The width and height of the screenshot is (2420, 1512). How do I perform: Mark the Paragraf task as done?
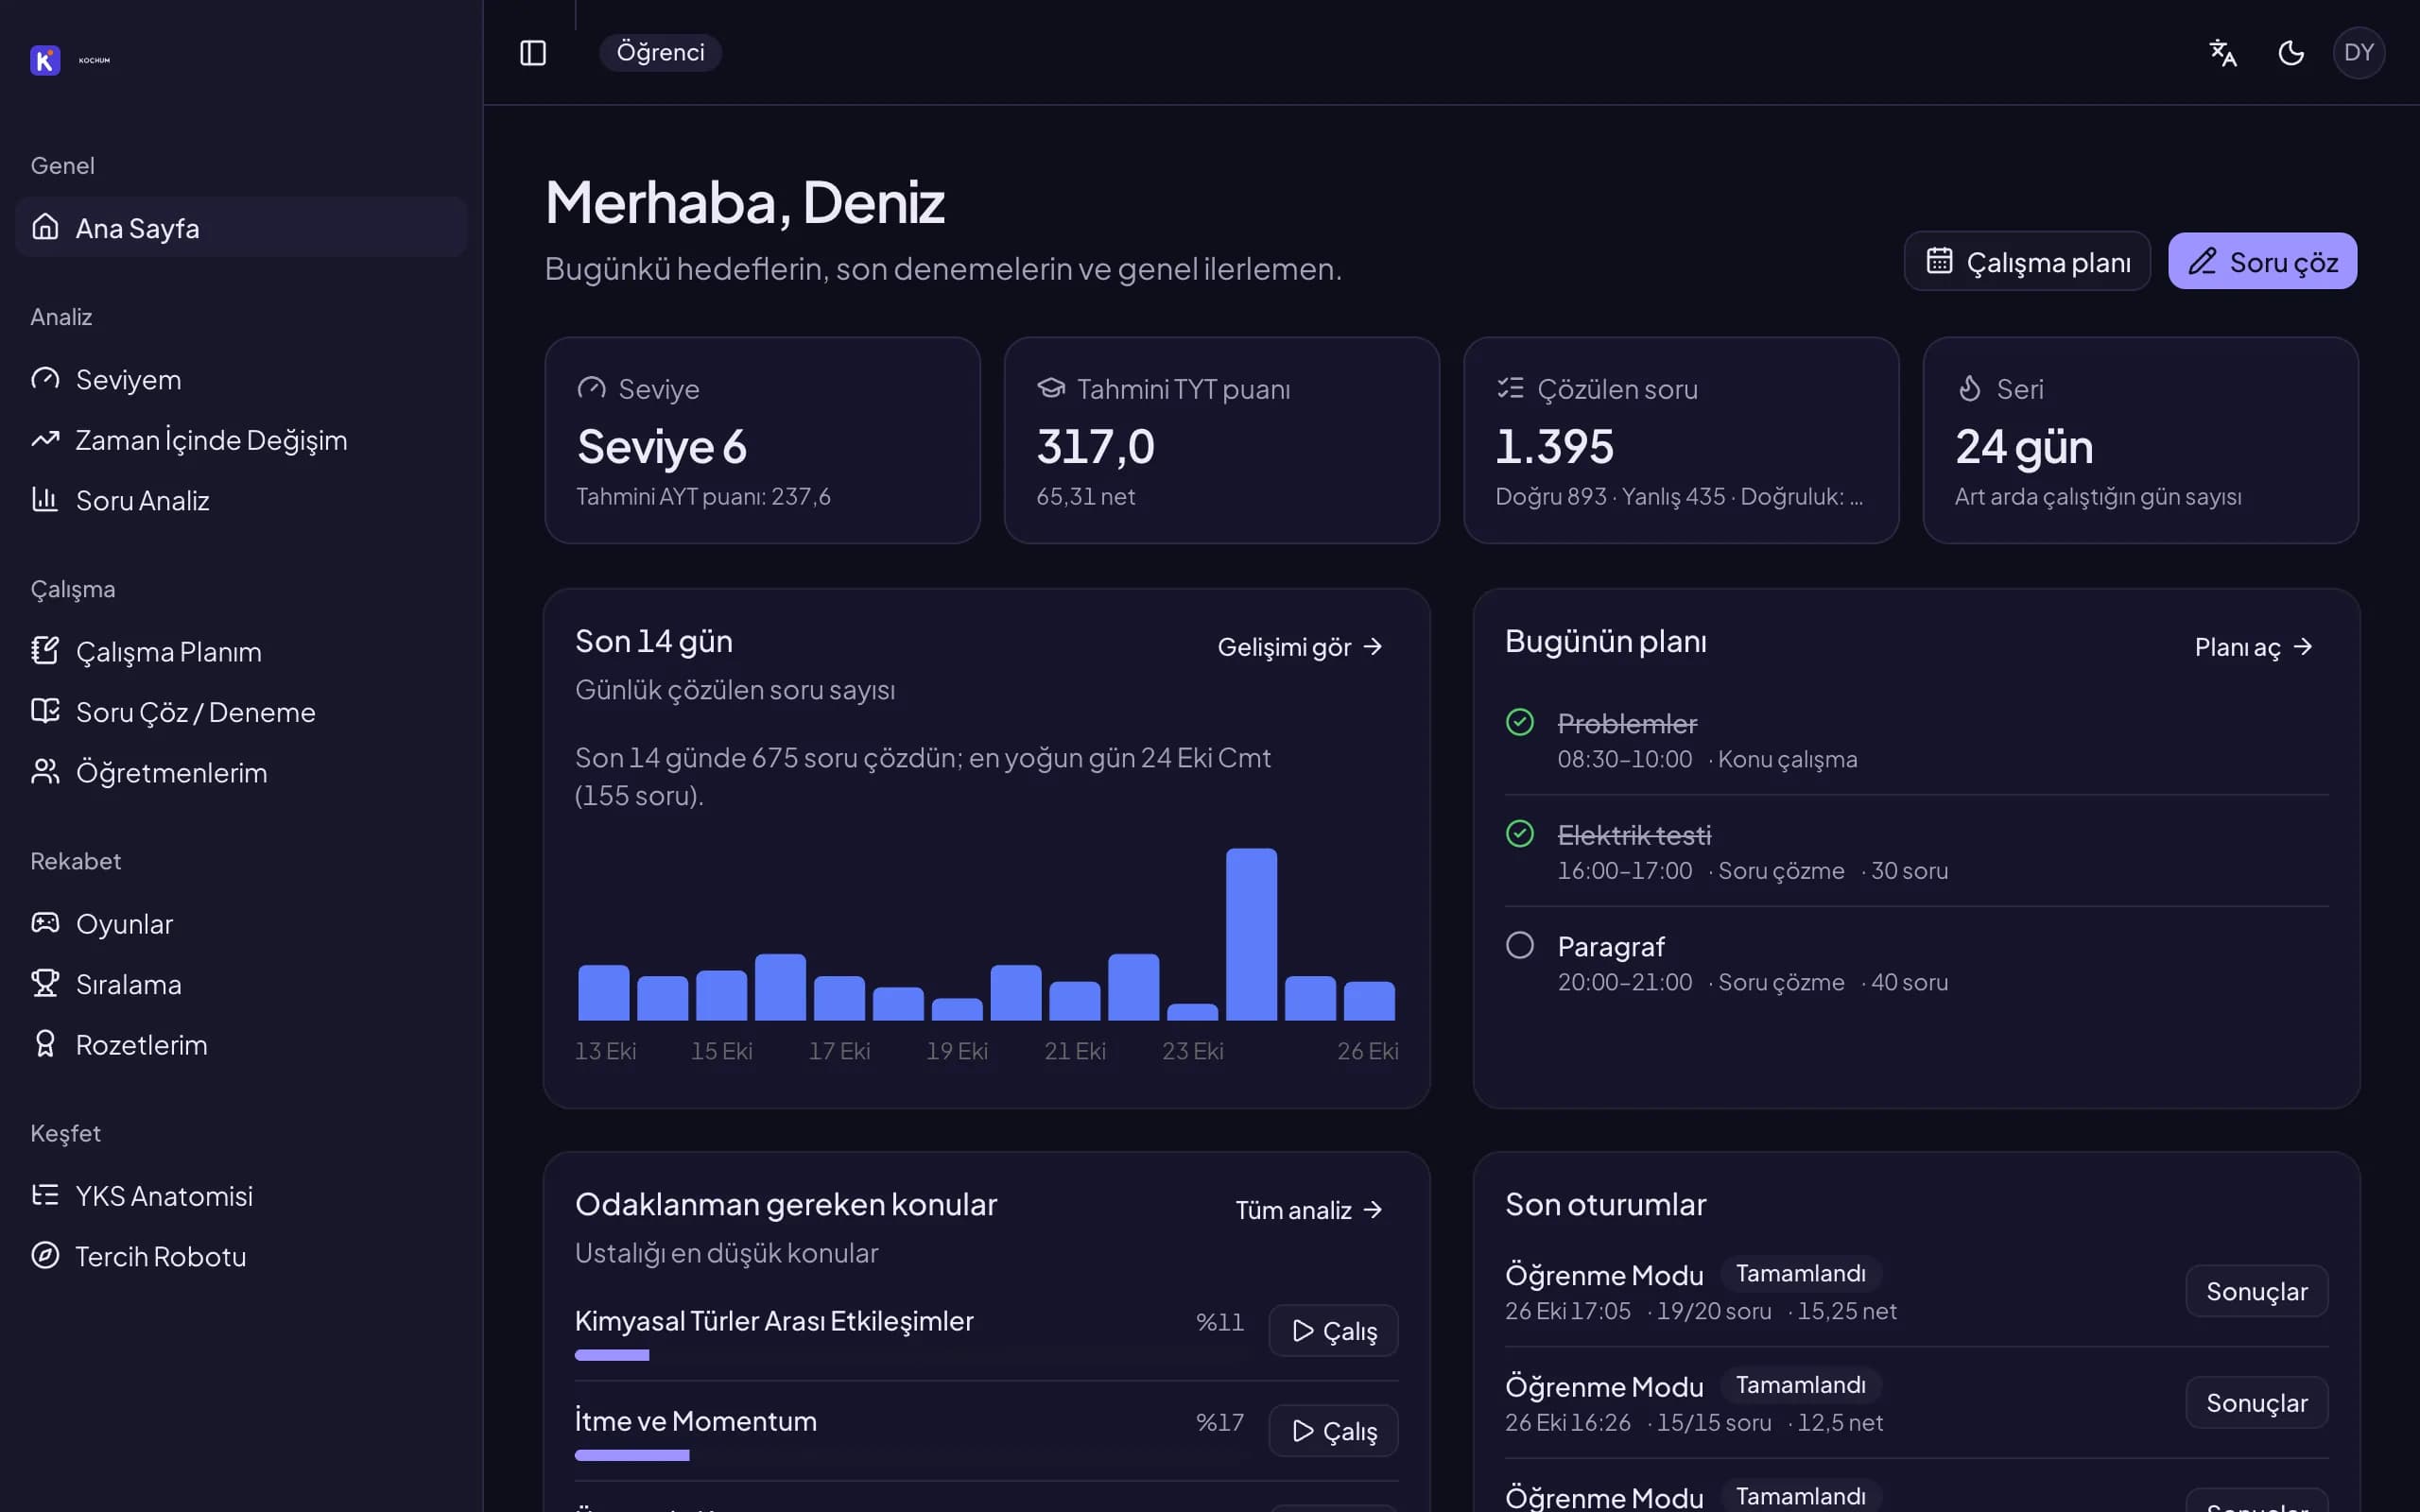click(1520, 945)
